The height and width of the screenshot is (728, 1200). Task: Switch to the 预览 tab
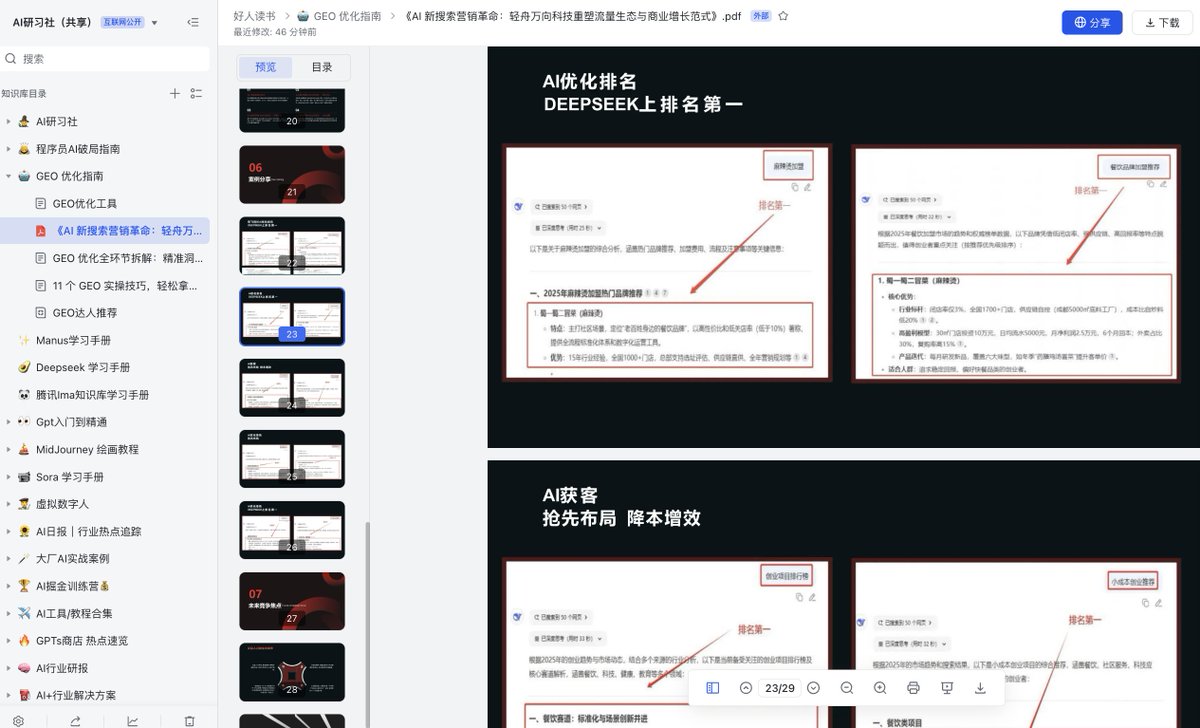266,67
